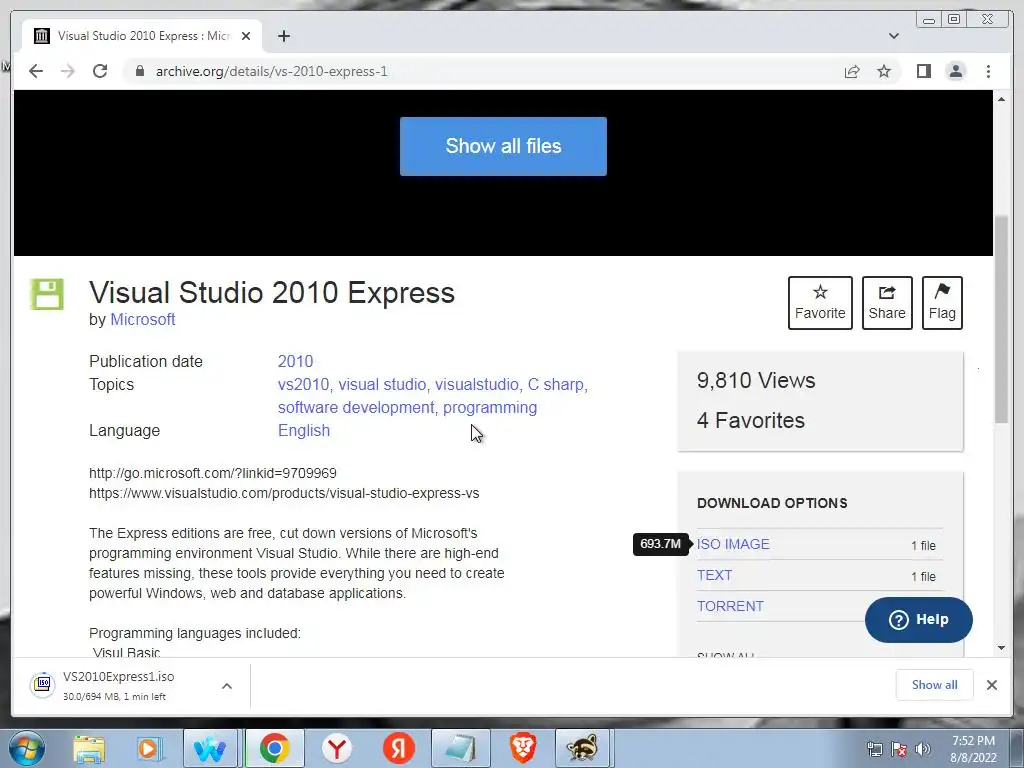
Task: Click the green floppy disk software icon
Action: pos(47,294)
